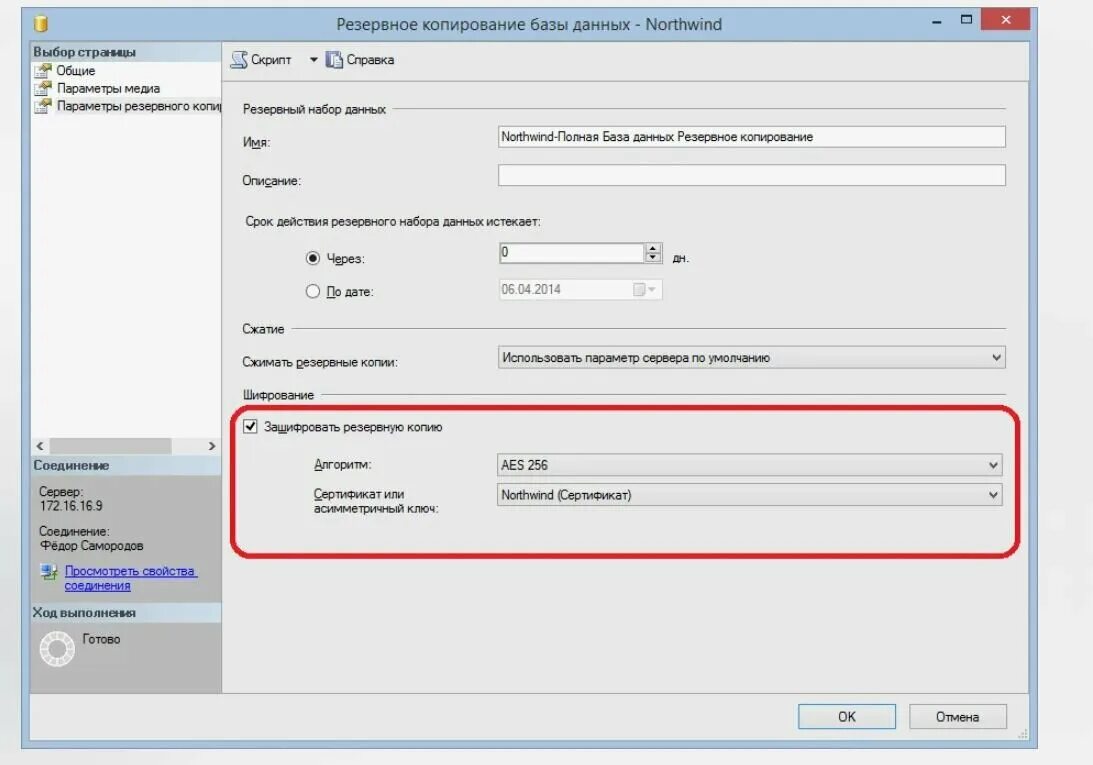
Task: Toggle Зашифровать резервную копию checkbox
Action: [x=250, y=426]
